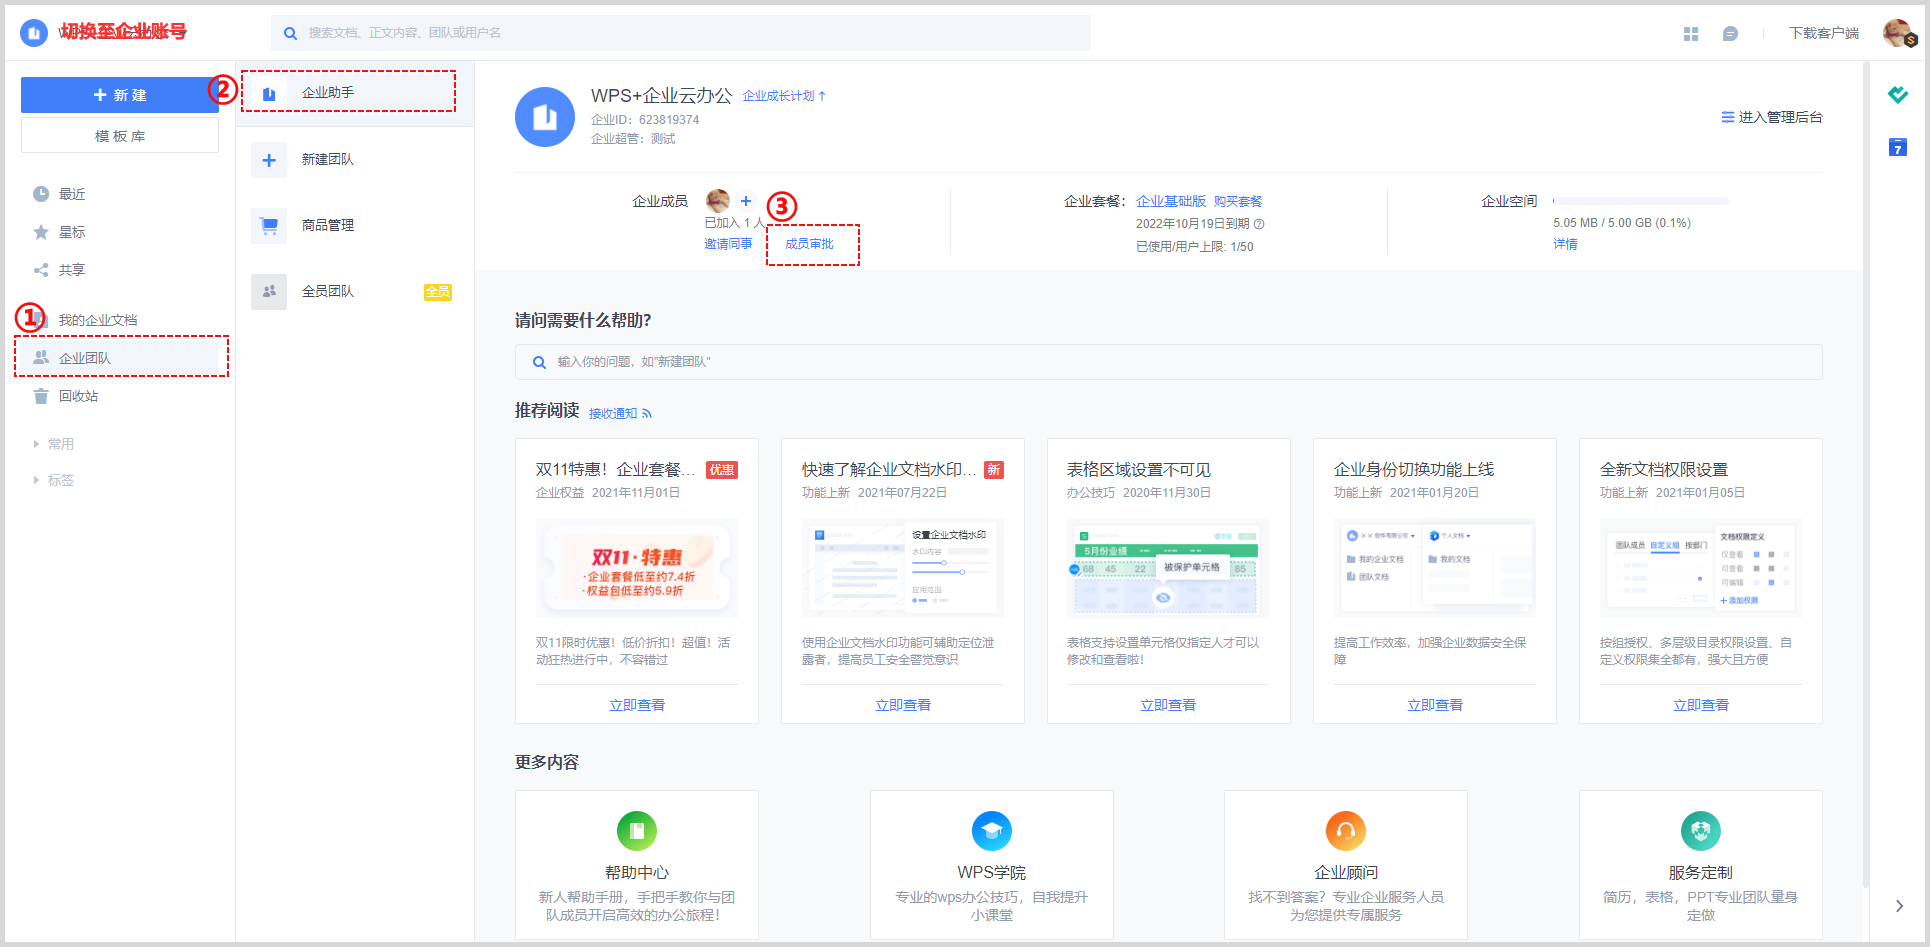The image size is (1930, 947).
Task: Click 立即查看 under 全新文档权限设置
Action: tap(1701, 705)
